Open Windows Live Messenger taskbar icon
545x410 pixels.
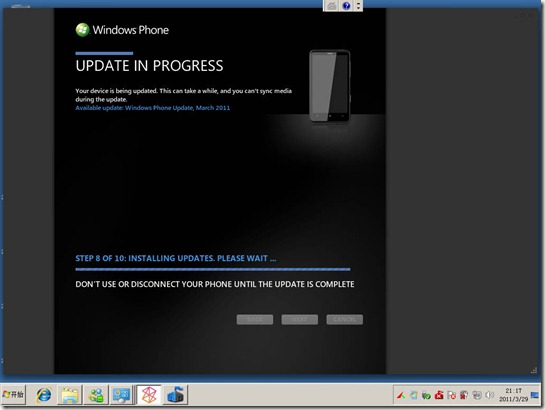[96, 395]
